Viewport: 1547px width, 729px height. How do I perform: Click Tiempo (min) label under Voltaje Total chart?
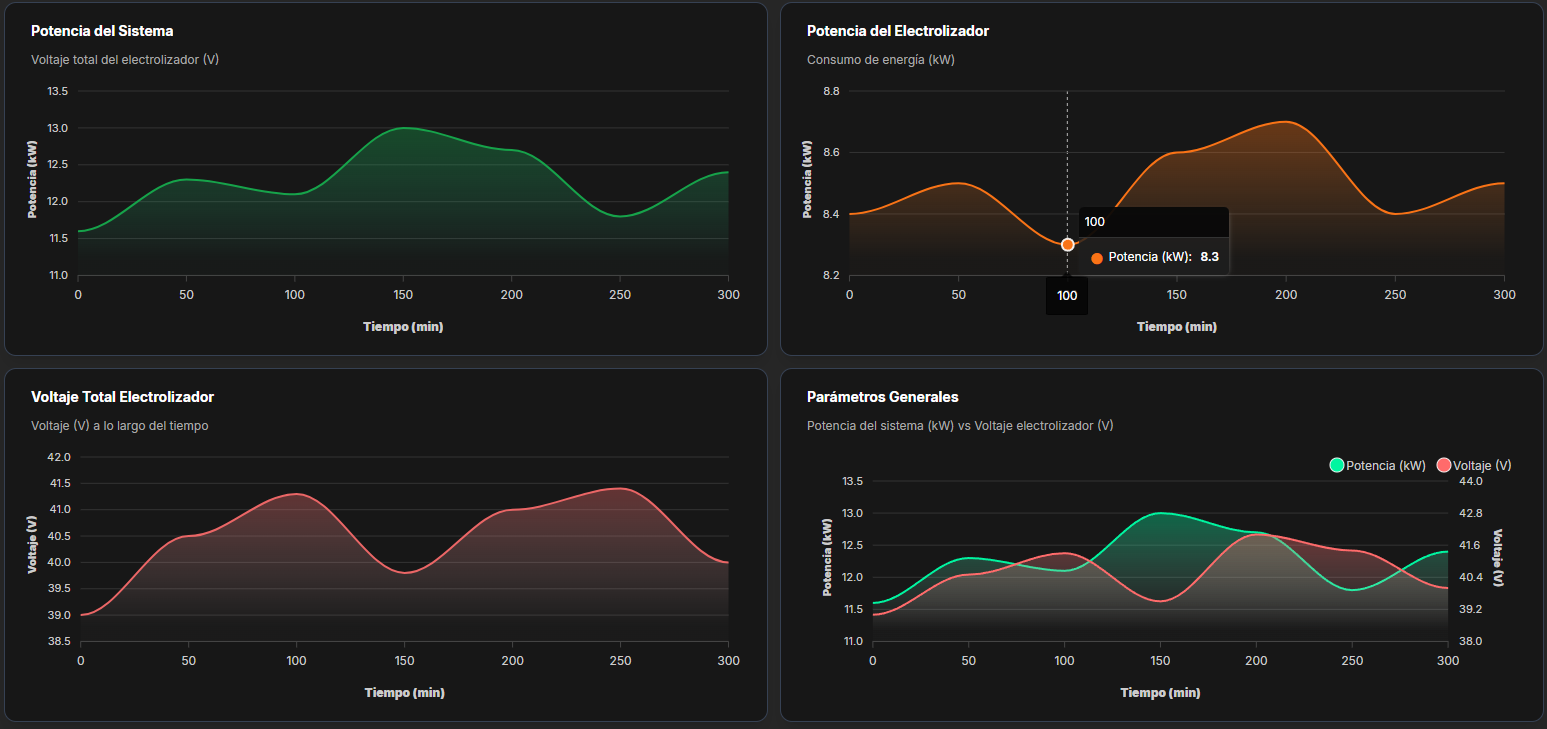[x=404, y=692]
